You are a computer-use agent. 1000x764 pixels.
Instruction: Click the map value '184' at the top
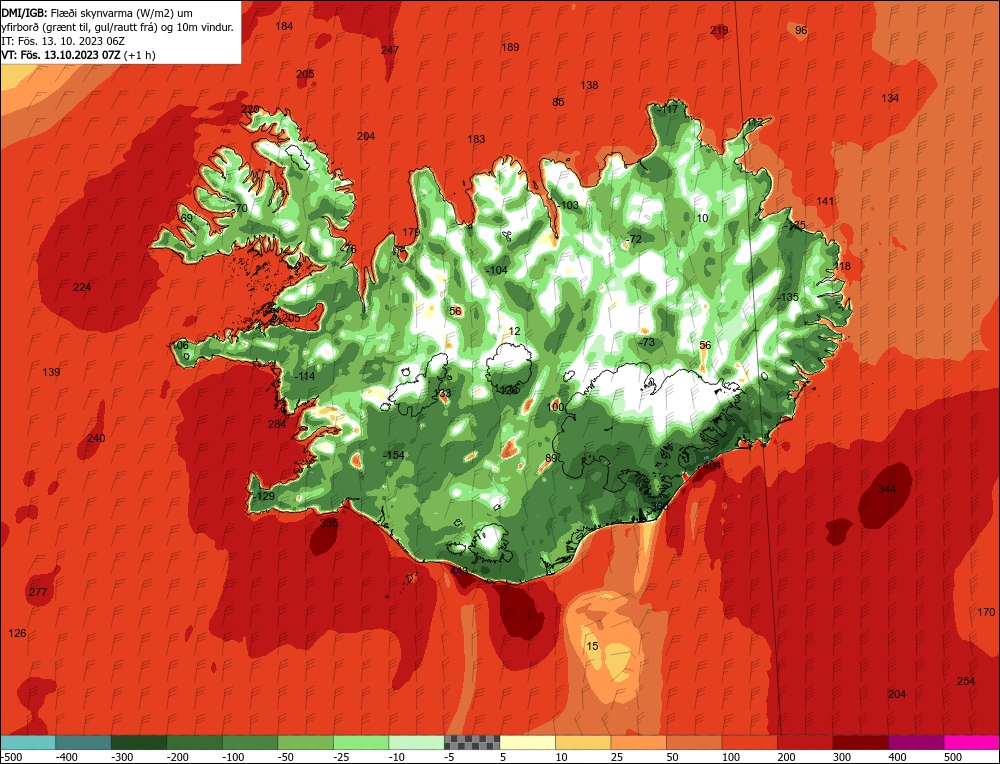pos(284,26)
